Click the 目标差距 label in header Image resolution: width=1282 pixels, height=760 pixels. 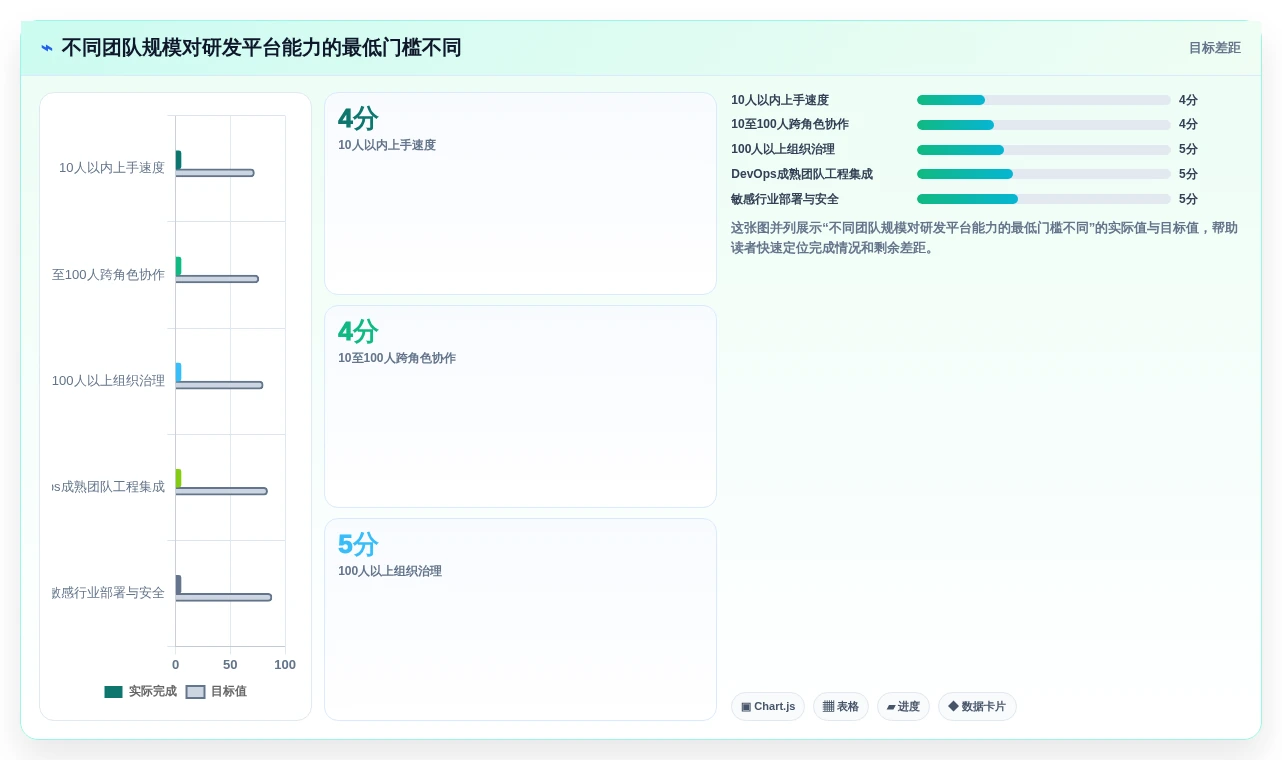[x=1215, y=48]
